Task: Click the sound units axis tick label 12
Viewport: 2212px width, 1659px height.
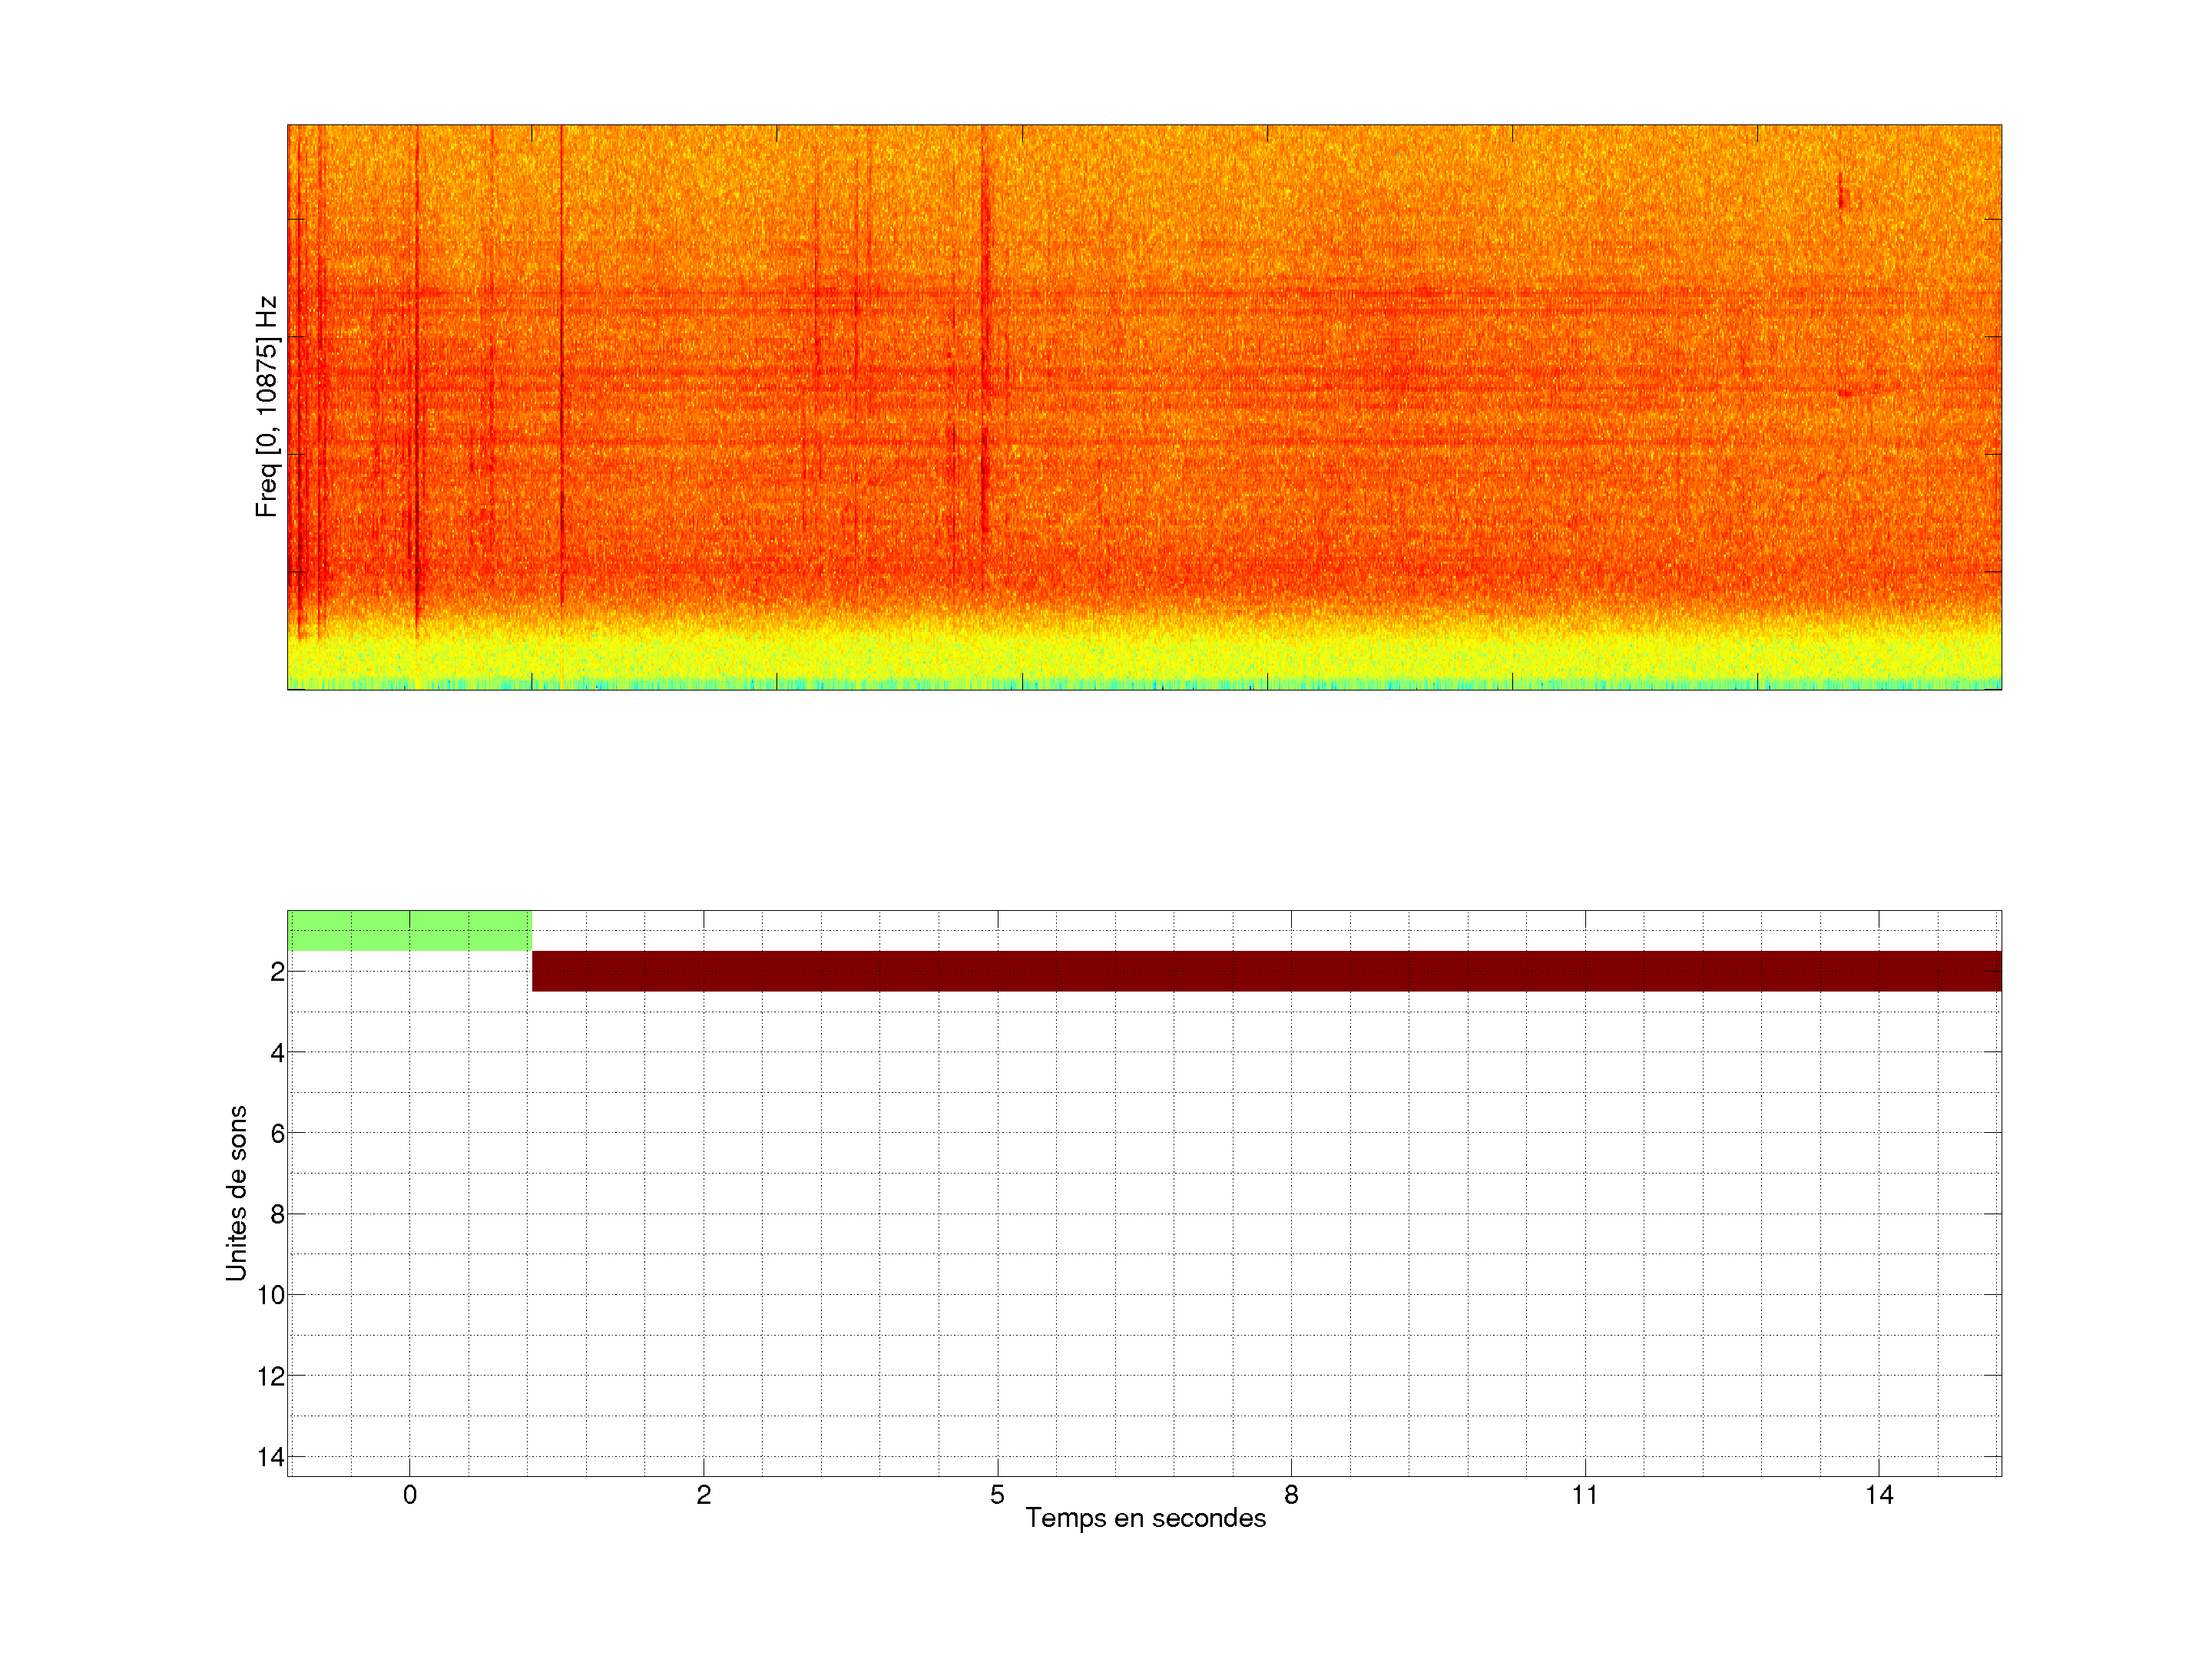Action: click(271, 1376)
